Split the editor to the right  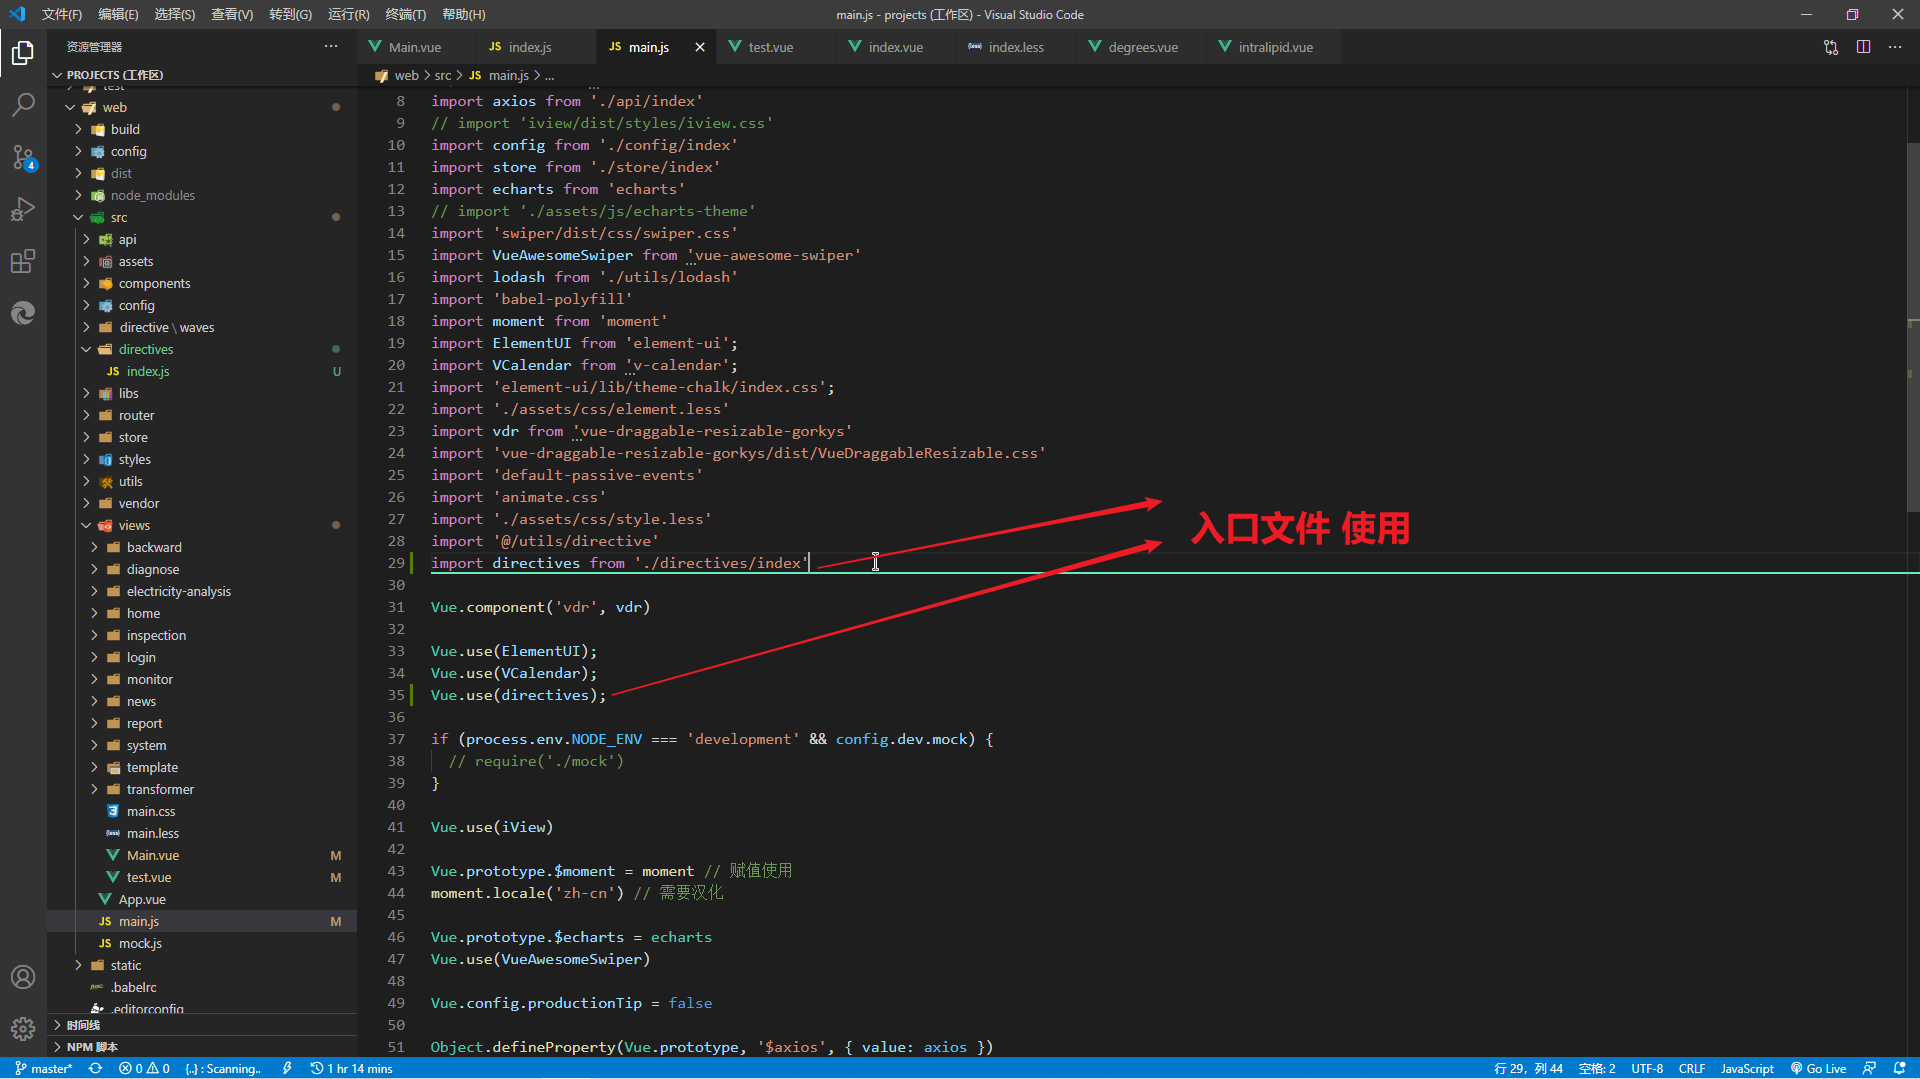coord(1863,47)
